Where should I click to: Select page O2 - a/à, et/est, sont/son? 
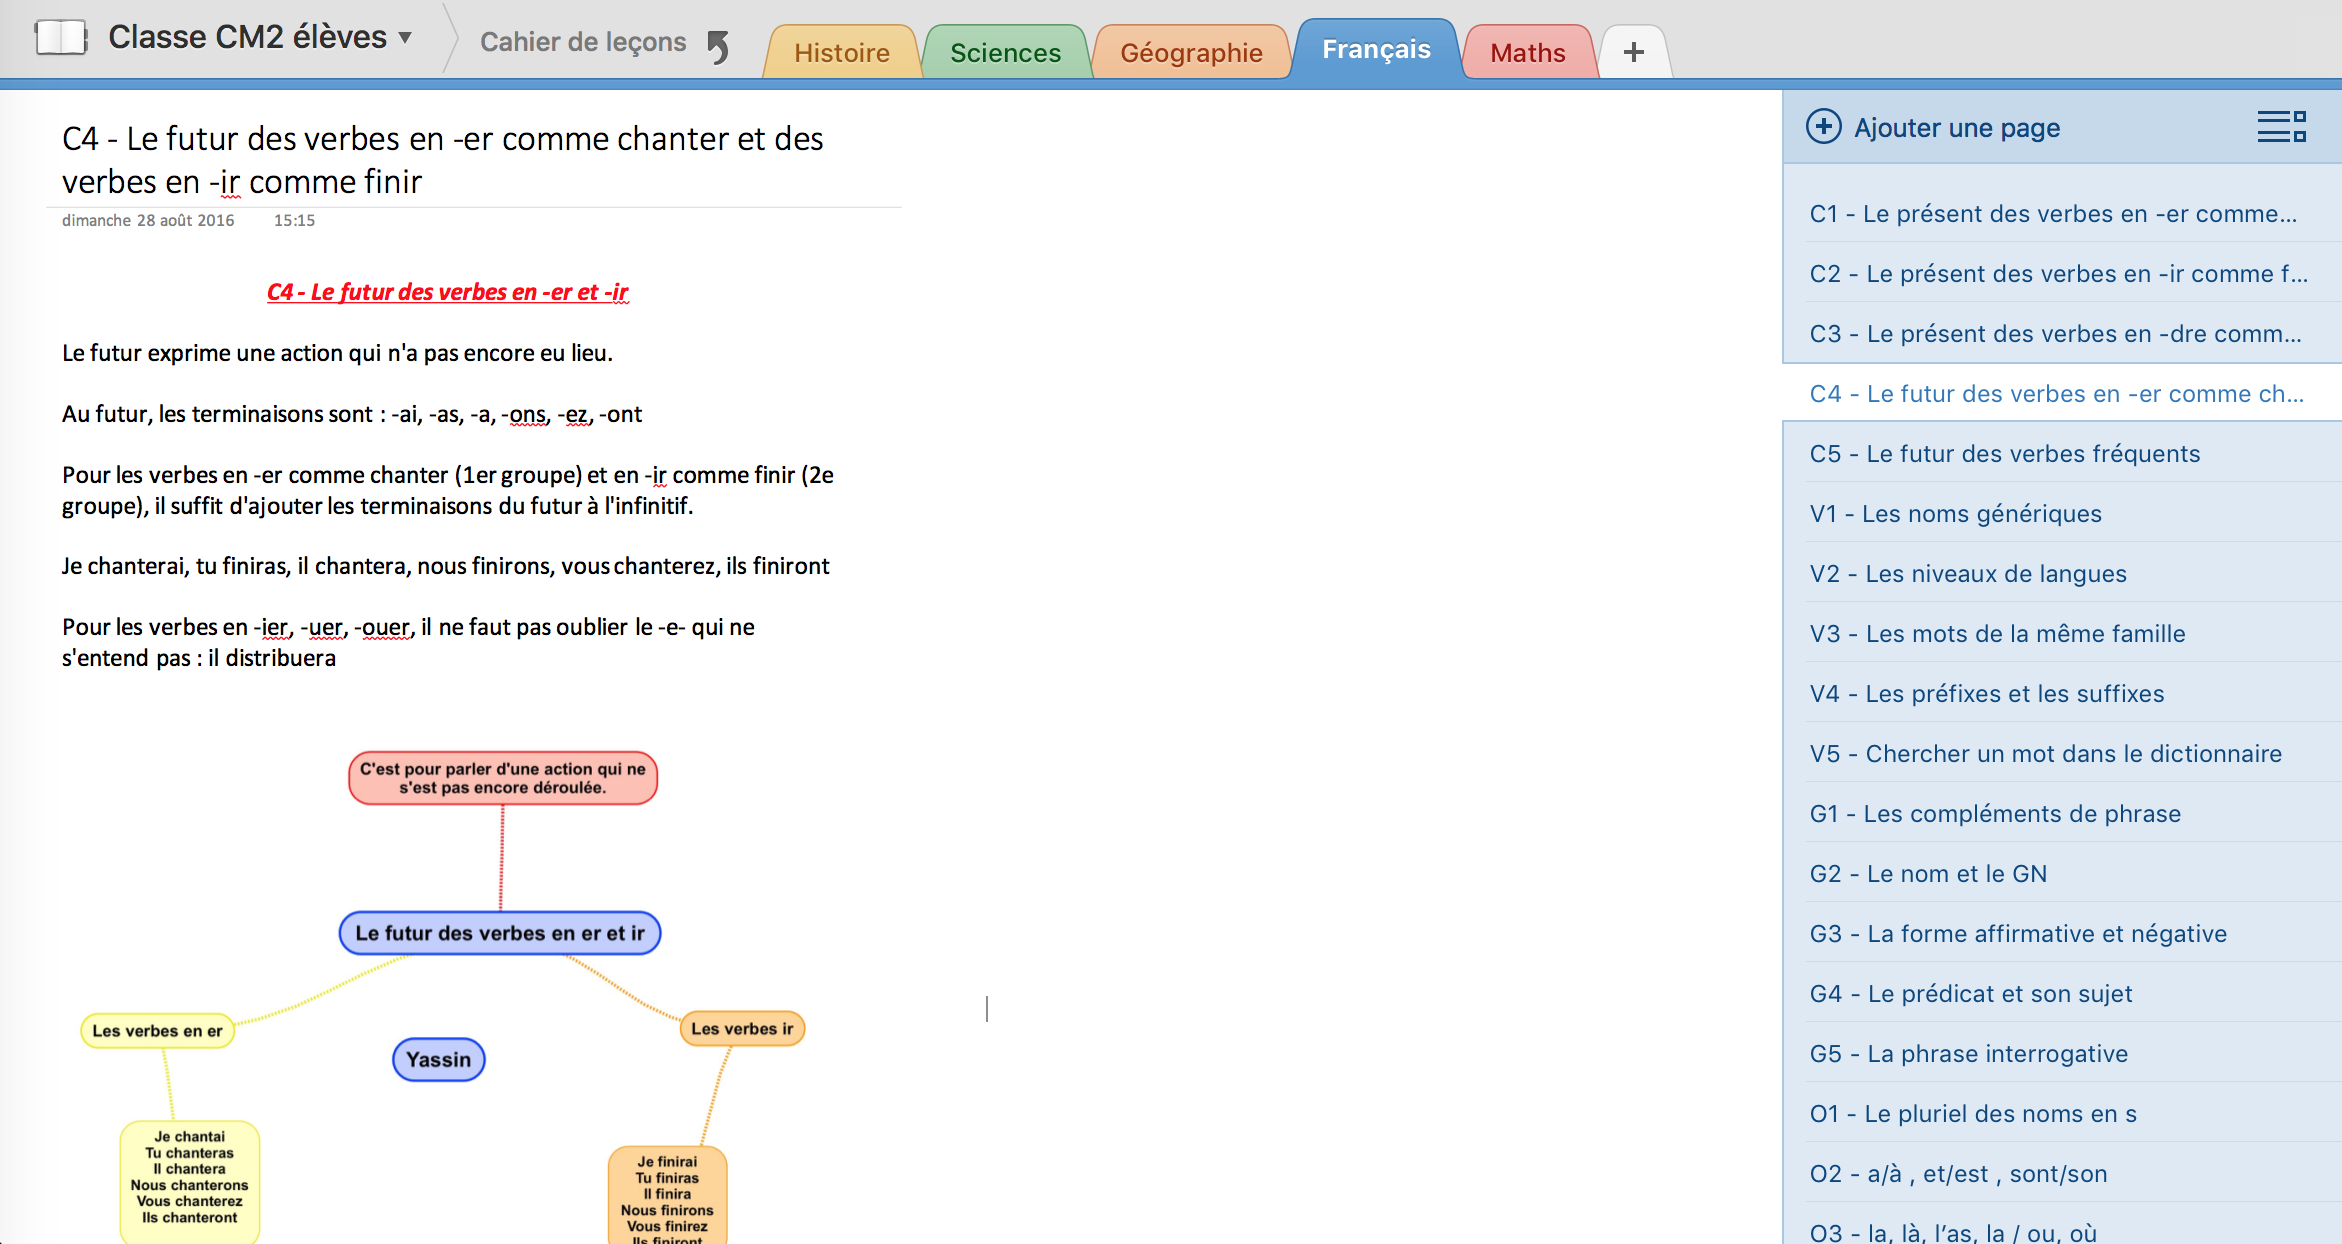1957,1174
